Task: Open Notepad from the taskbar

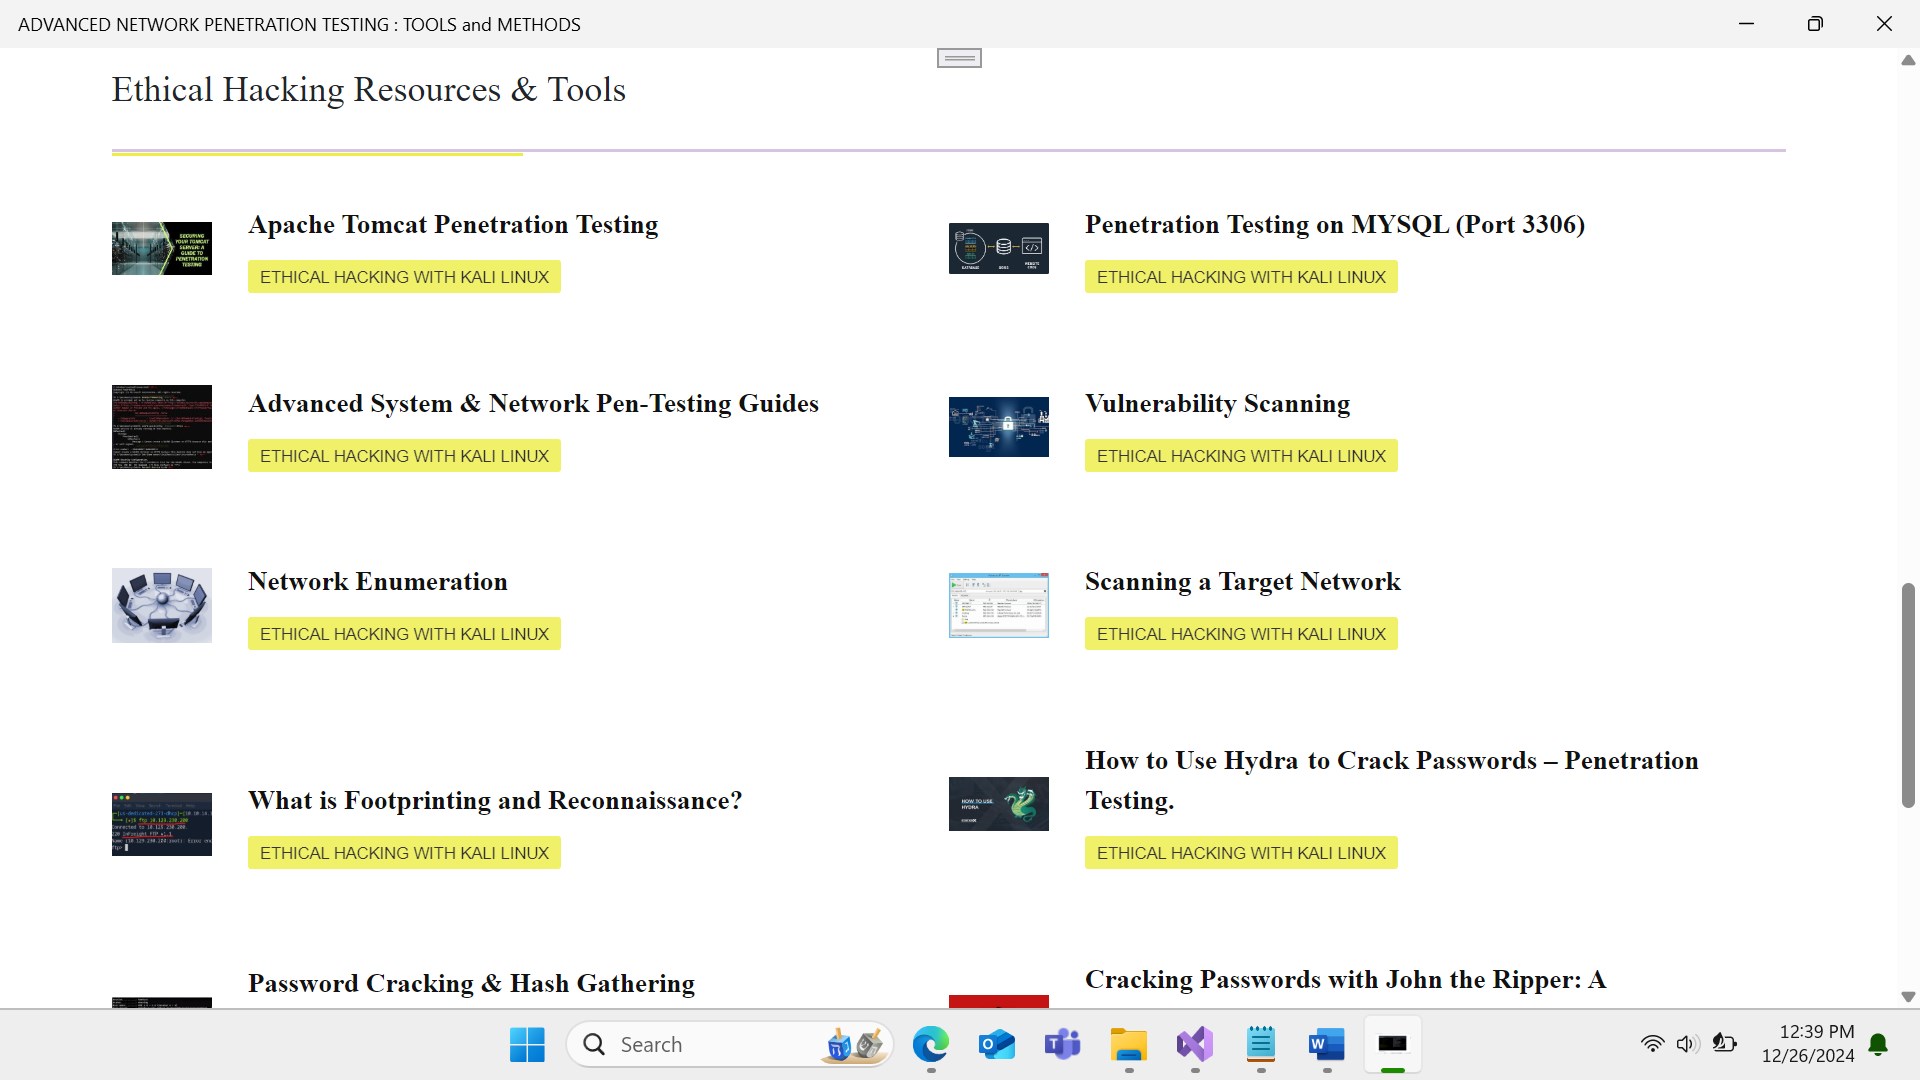Action: coord(1260,1045)
